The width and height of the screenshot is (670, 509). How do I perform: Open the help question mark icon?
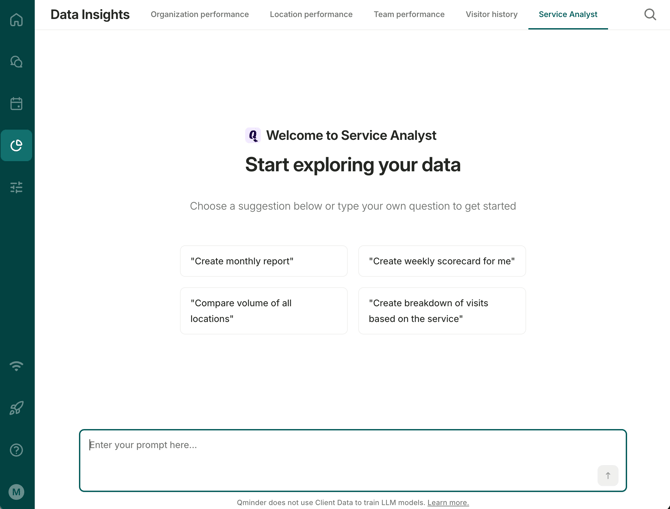(17, 450)
